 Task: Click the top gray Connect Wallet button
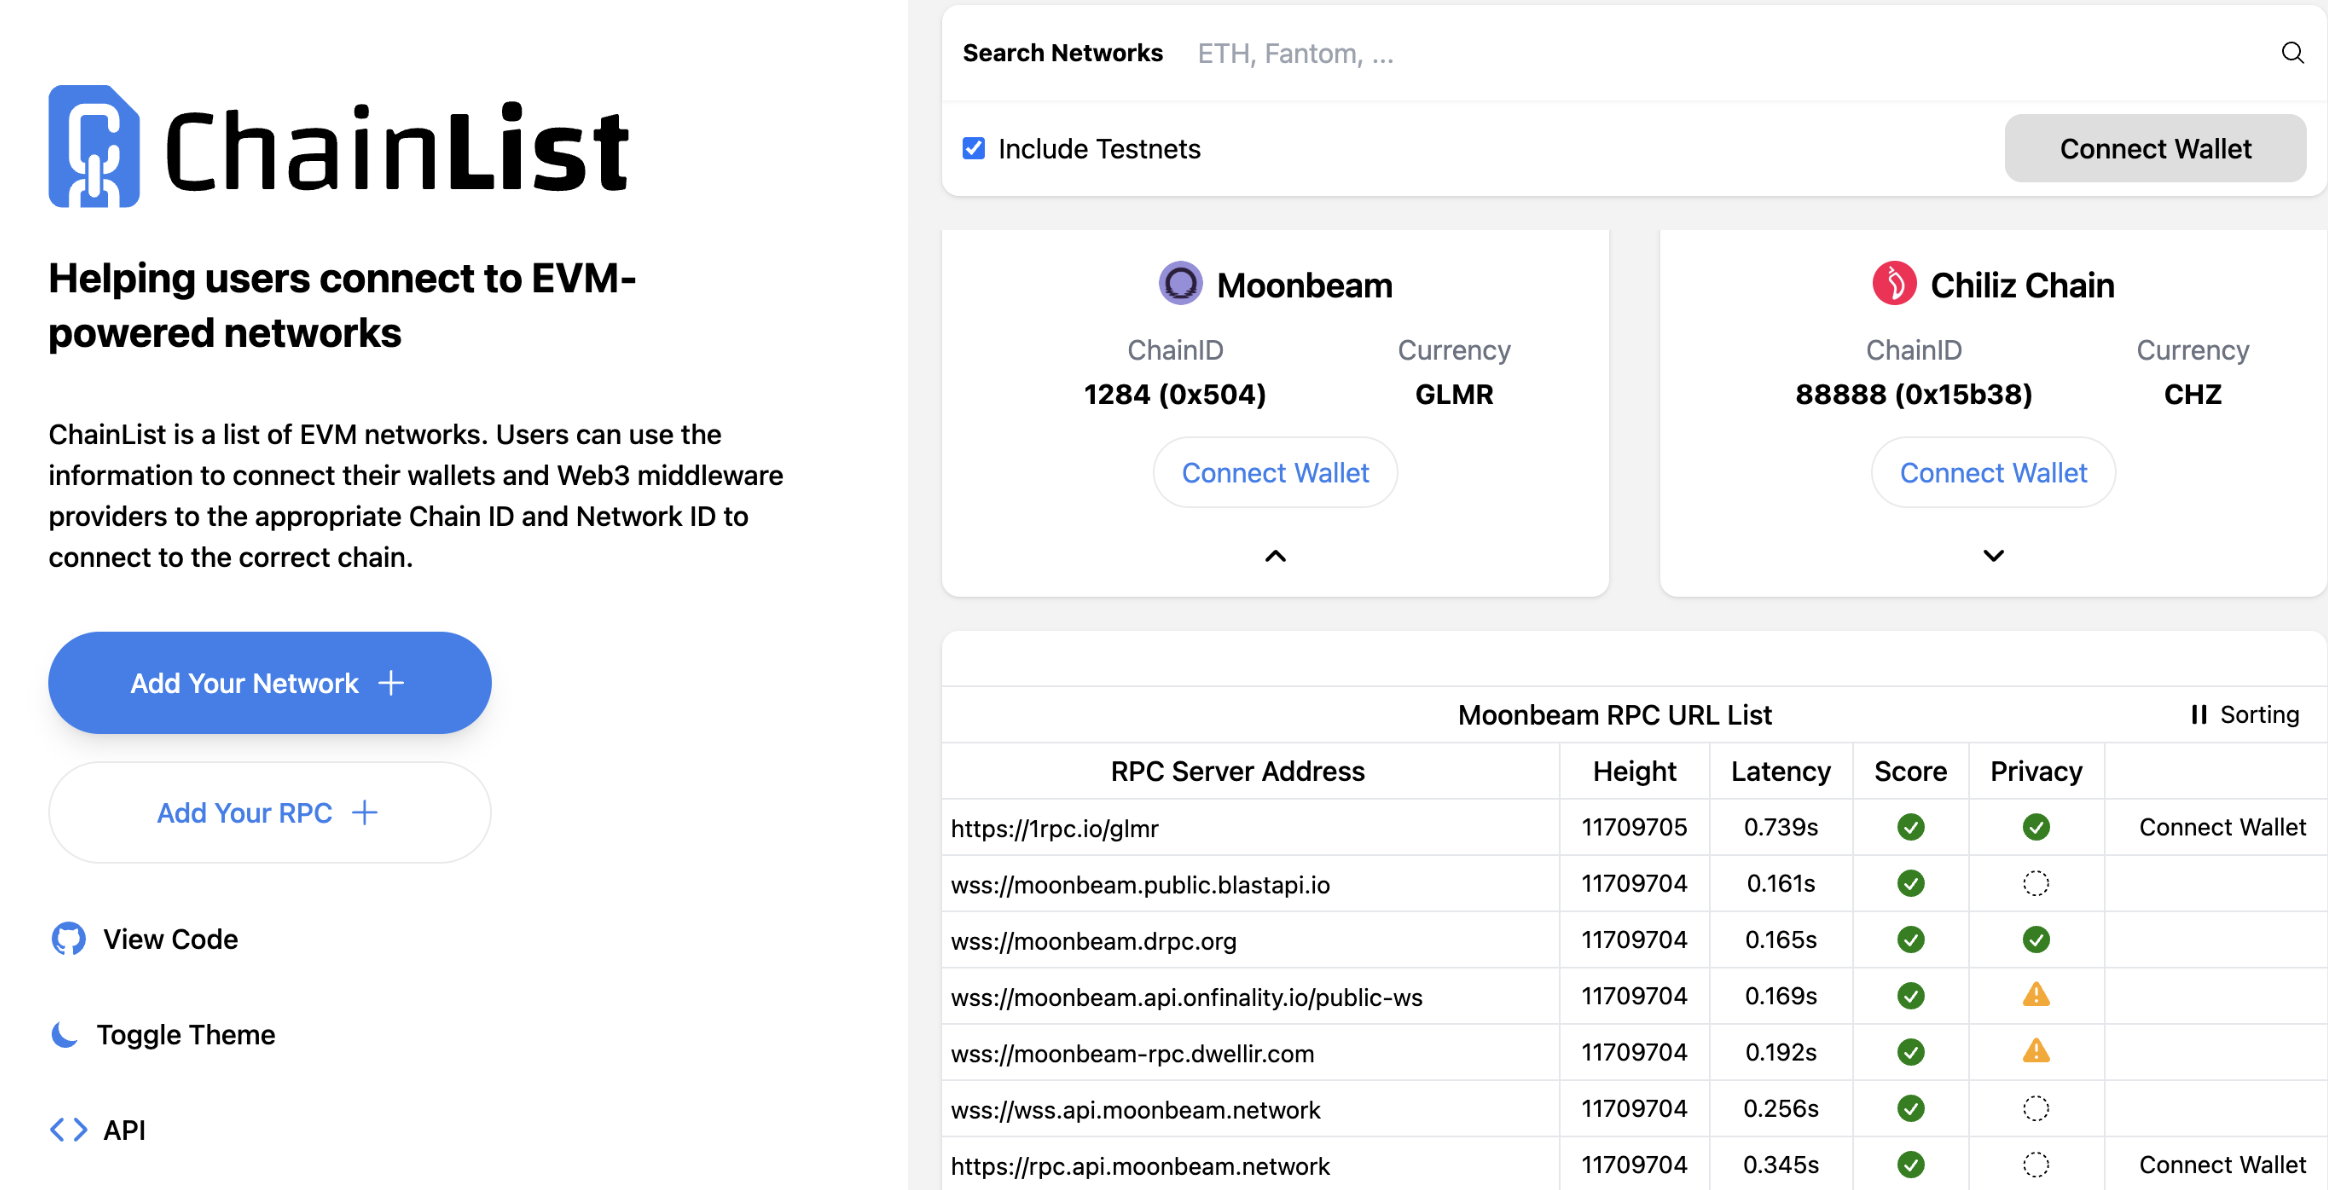2155,148
